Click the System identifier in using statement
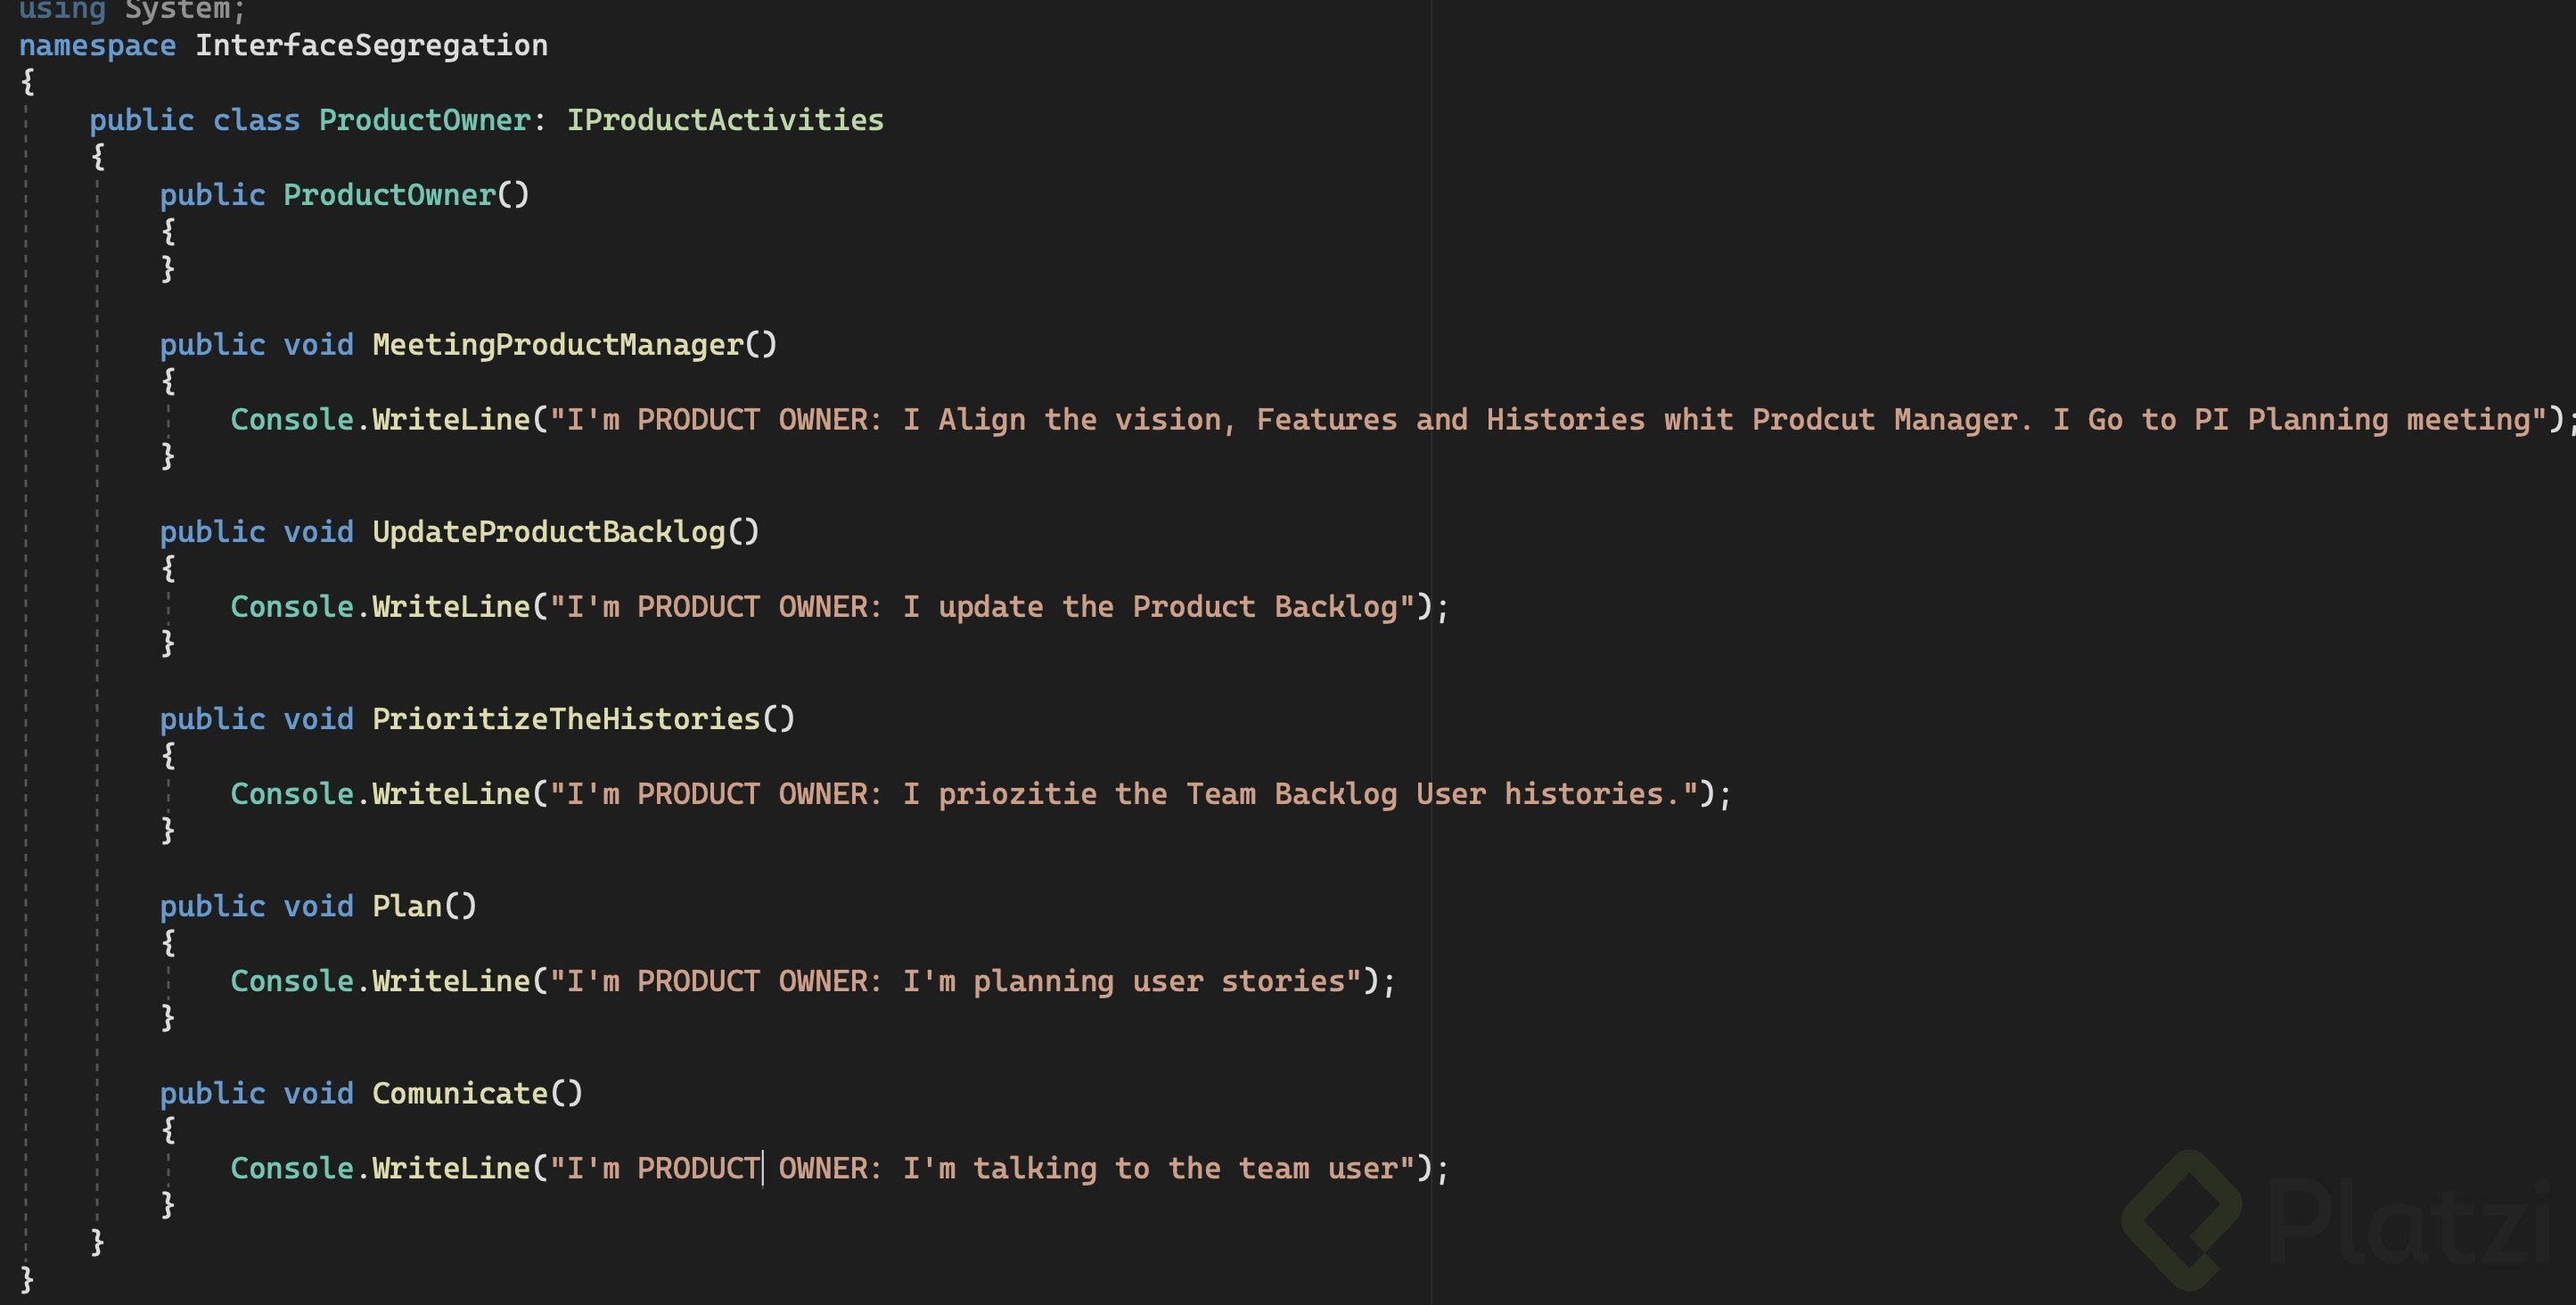Image resolution: width=2576 pixels, height=1305 pixels. coord(177,10)
